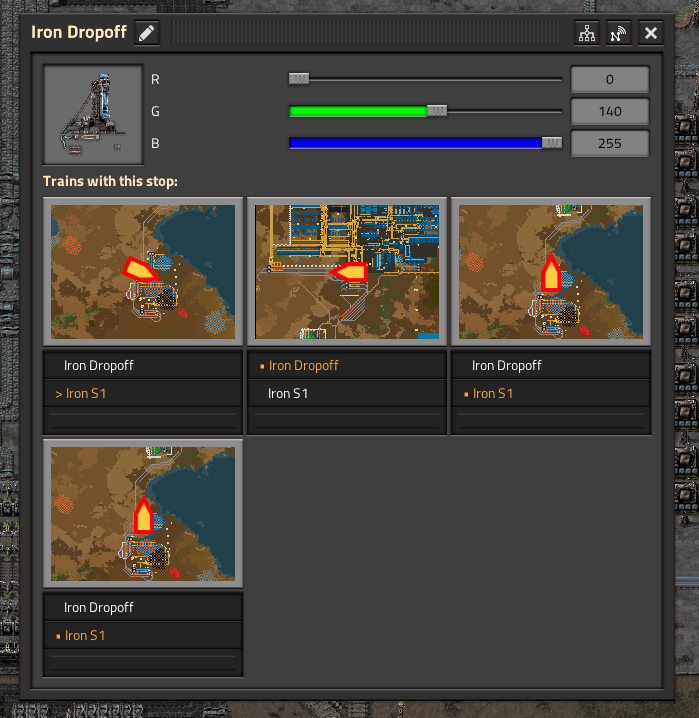This screenshot has height=718, width=699.
Task: Click the window title bar drag handle
Action: pyautogui.click(x=365, y=33)
